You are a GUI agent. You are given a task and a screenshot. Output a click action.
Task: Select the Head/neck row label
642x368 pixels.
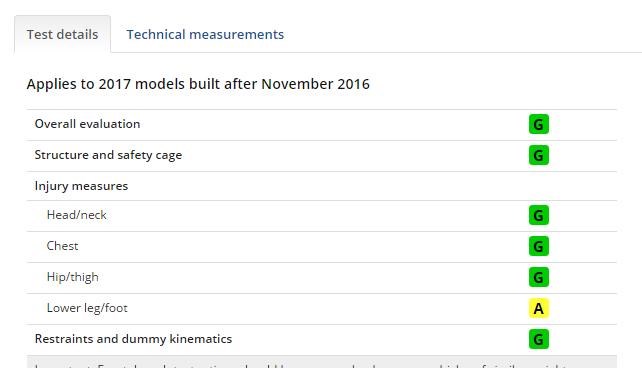(x=77, y=215)
